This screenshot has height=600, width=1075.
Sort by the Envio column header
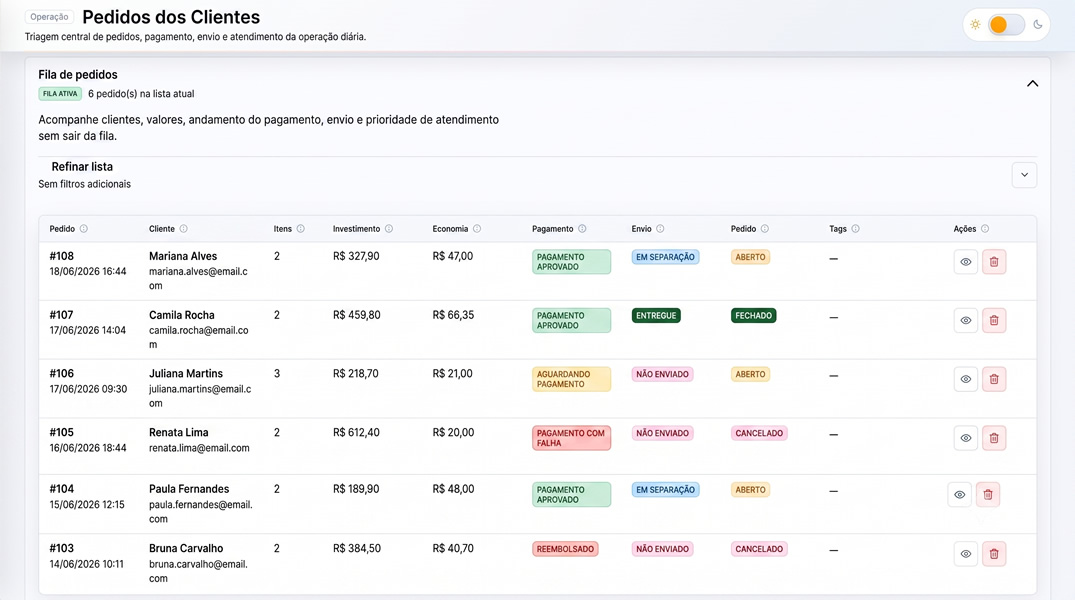tap(642, 229)
